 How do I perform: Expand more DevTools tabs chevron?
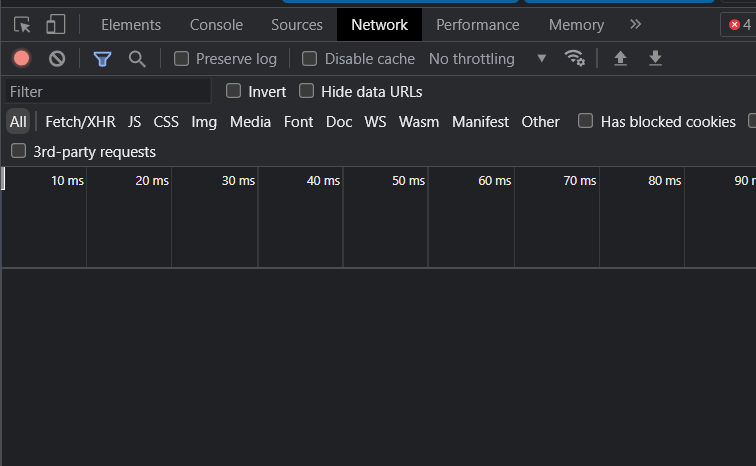click(x=635, y=24)
